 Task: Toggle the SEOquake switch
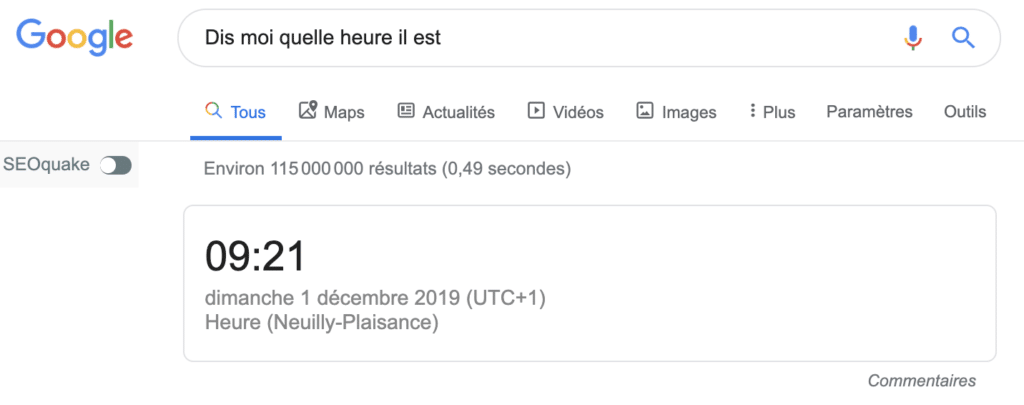click(116, 165)
